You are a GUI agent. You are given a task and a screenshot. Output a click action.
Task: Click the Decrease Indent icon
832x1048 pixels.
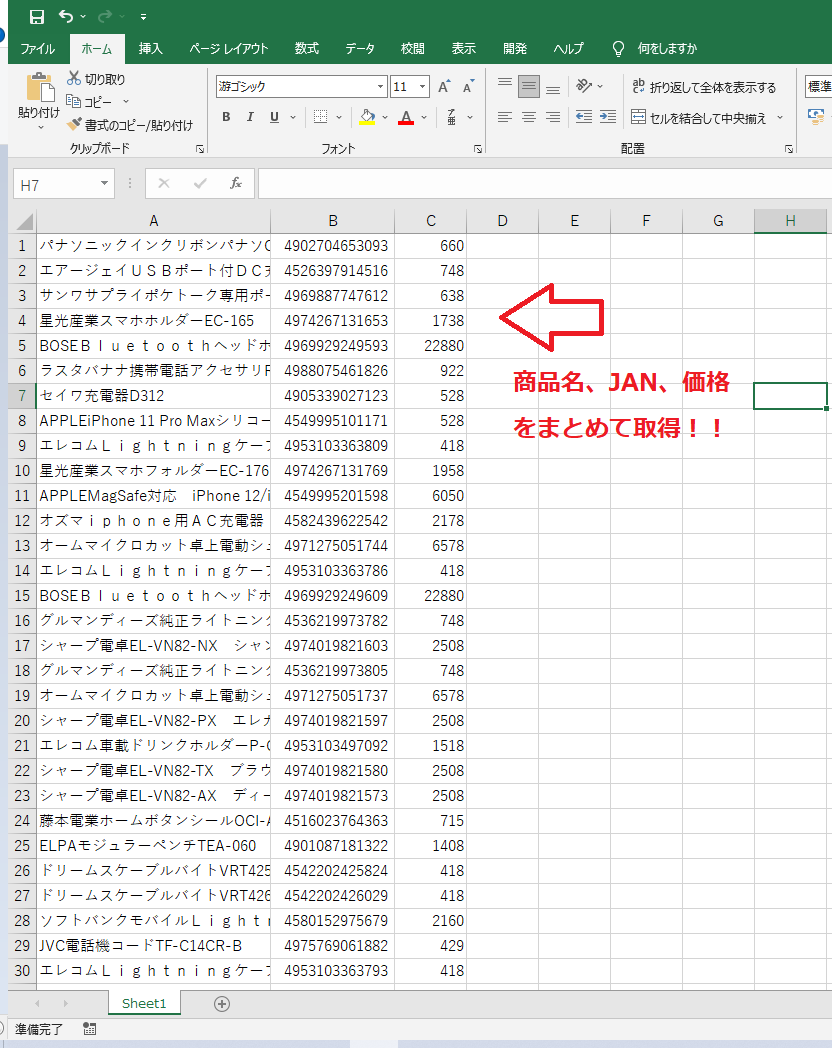click(584, 118)
